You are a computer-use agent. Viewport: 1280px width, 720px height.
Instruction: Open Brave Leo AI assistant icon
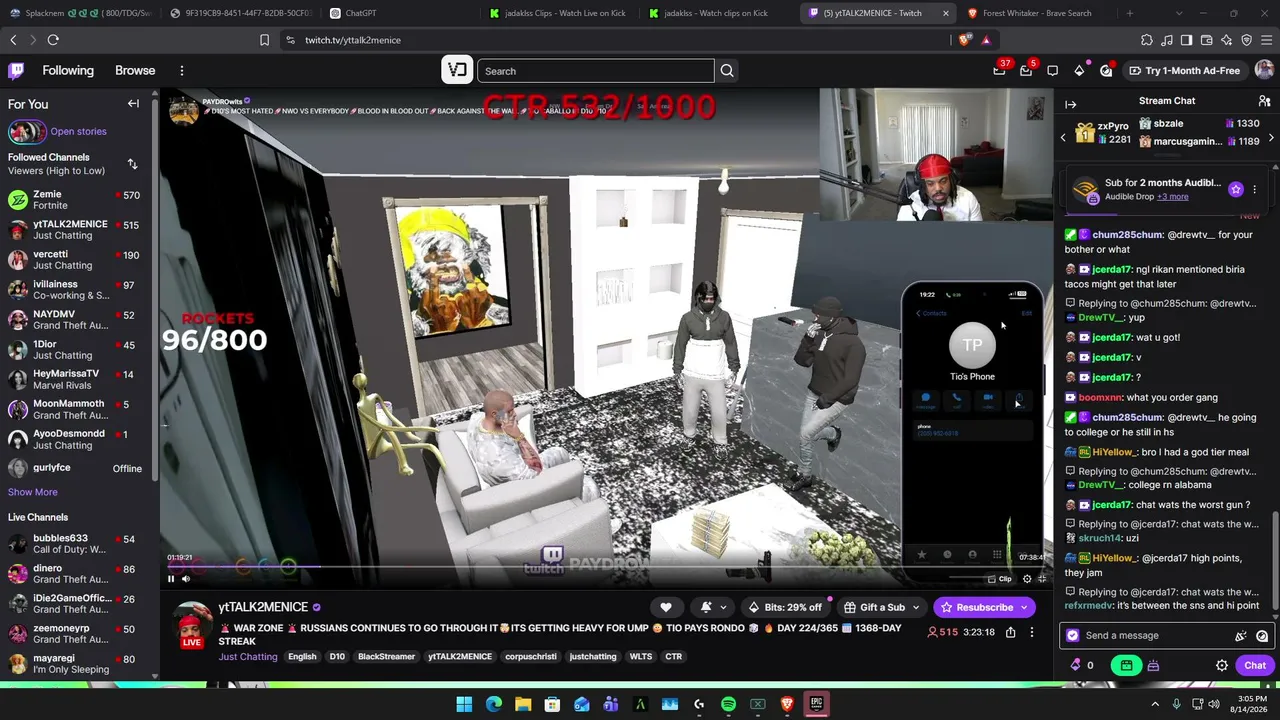1227,40
